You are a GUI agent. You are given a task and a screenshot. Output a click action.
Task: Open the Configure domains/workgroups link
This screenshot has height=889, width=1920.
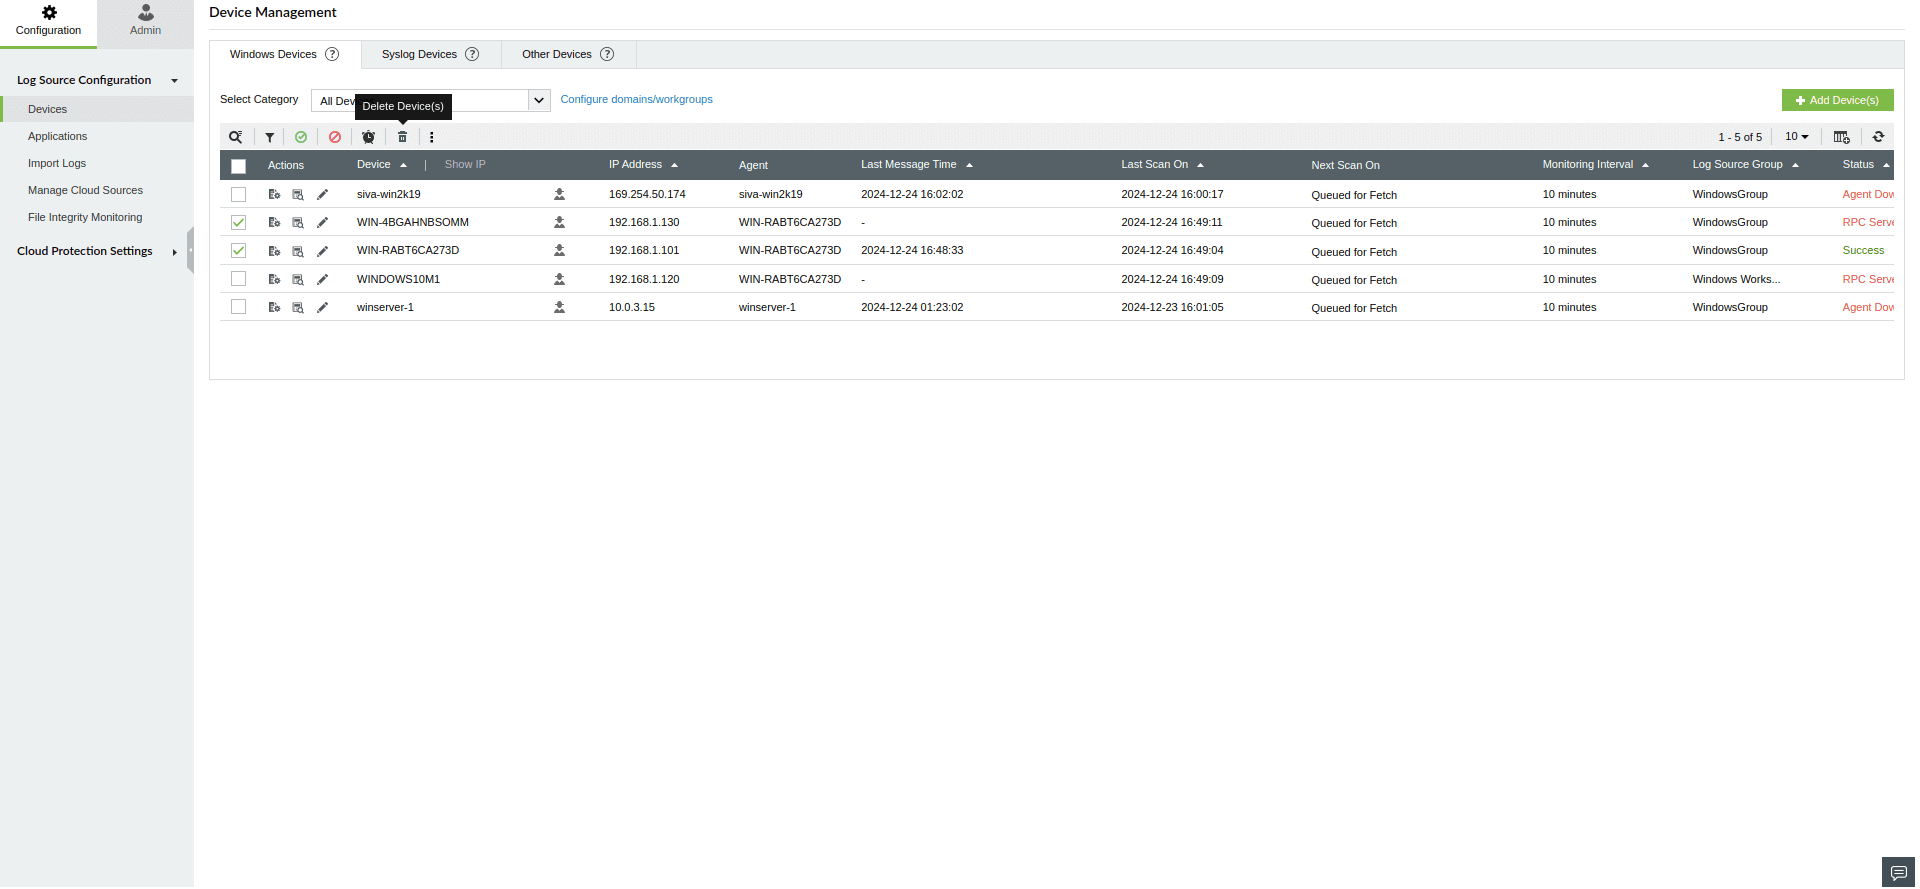(636, 99)
